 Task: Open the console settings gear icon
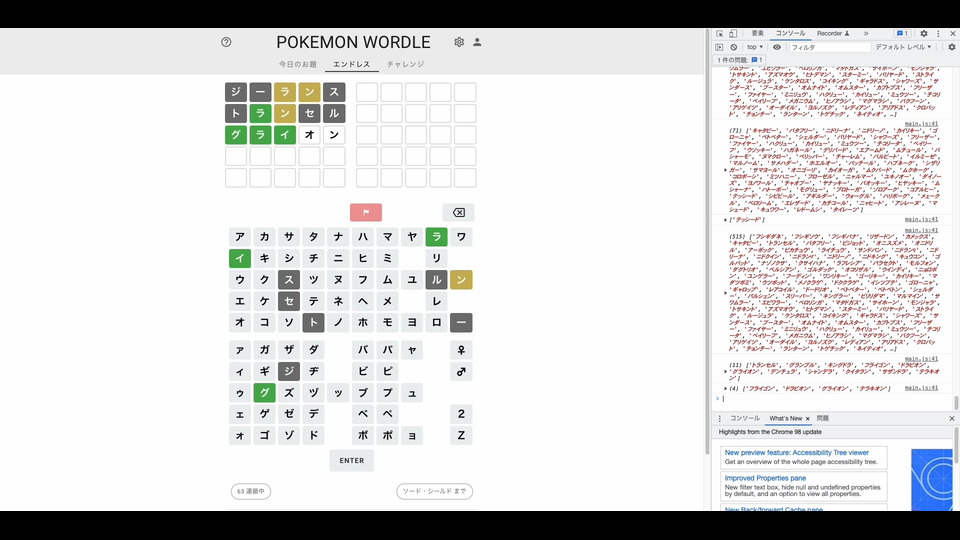pos(952,47)
